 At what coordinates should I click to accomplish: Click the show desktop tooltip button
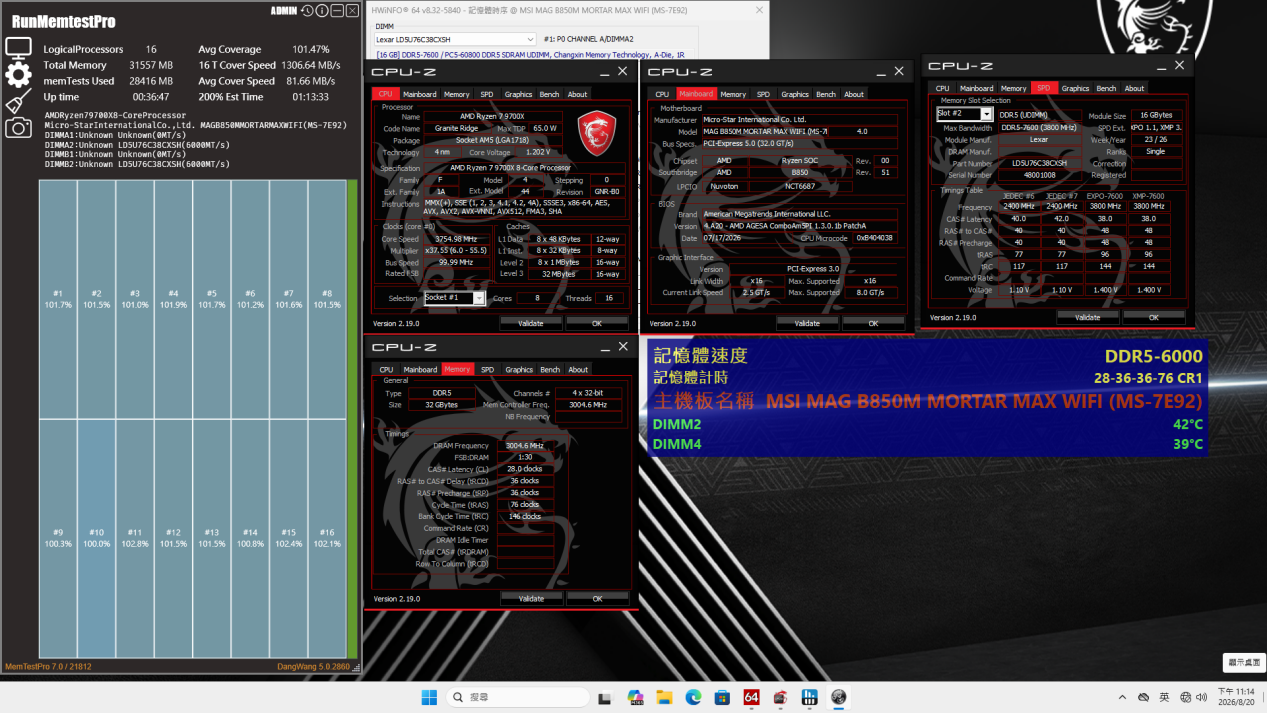(1245, 662)
